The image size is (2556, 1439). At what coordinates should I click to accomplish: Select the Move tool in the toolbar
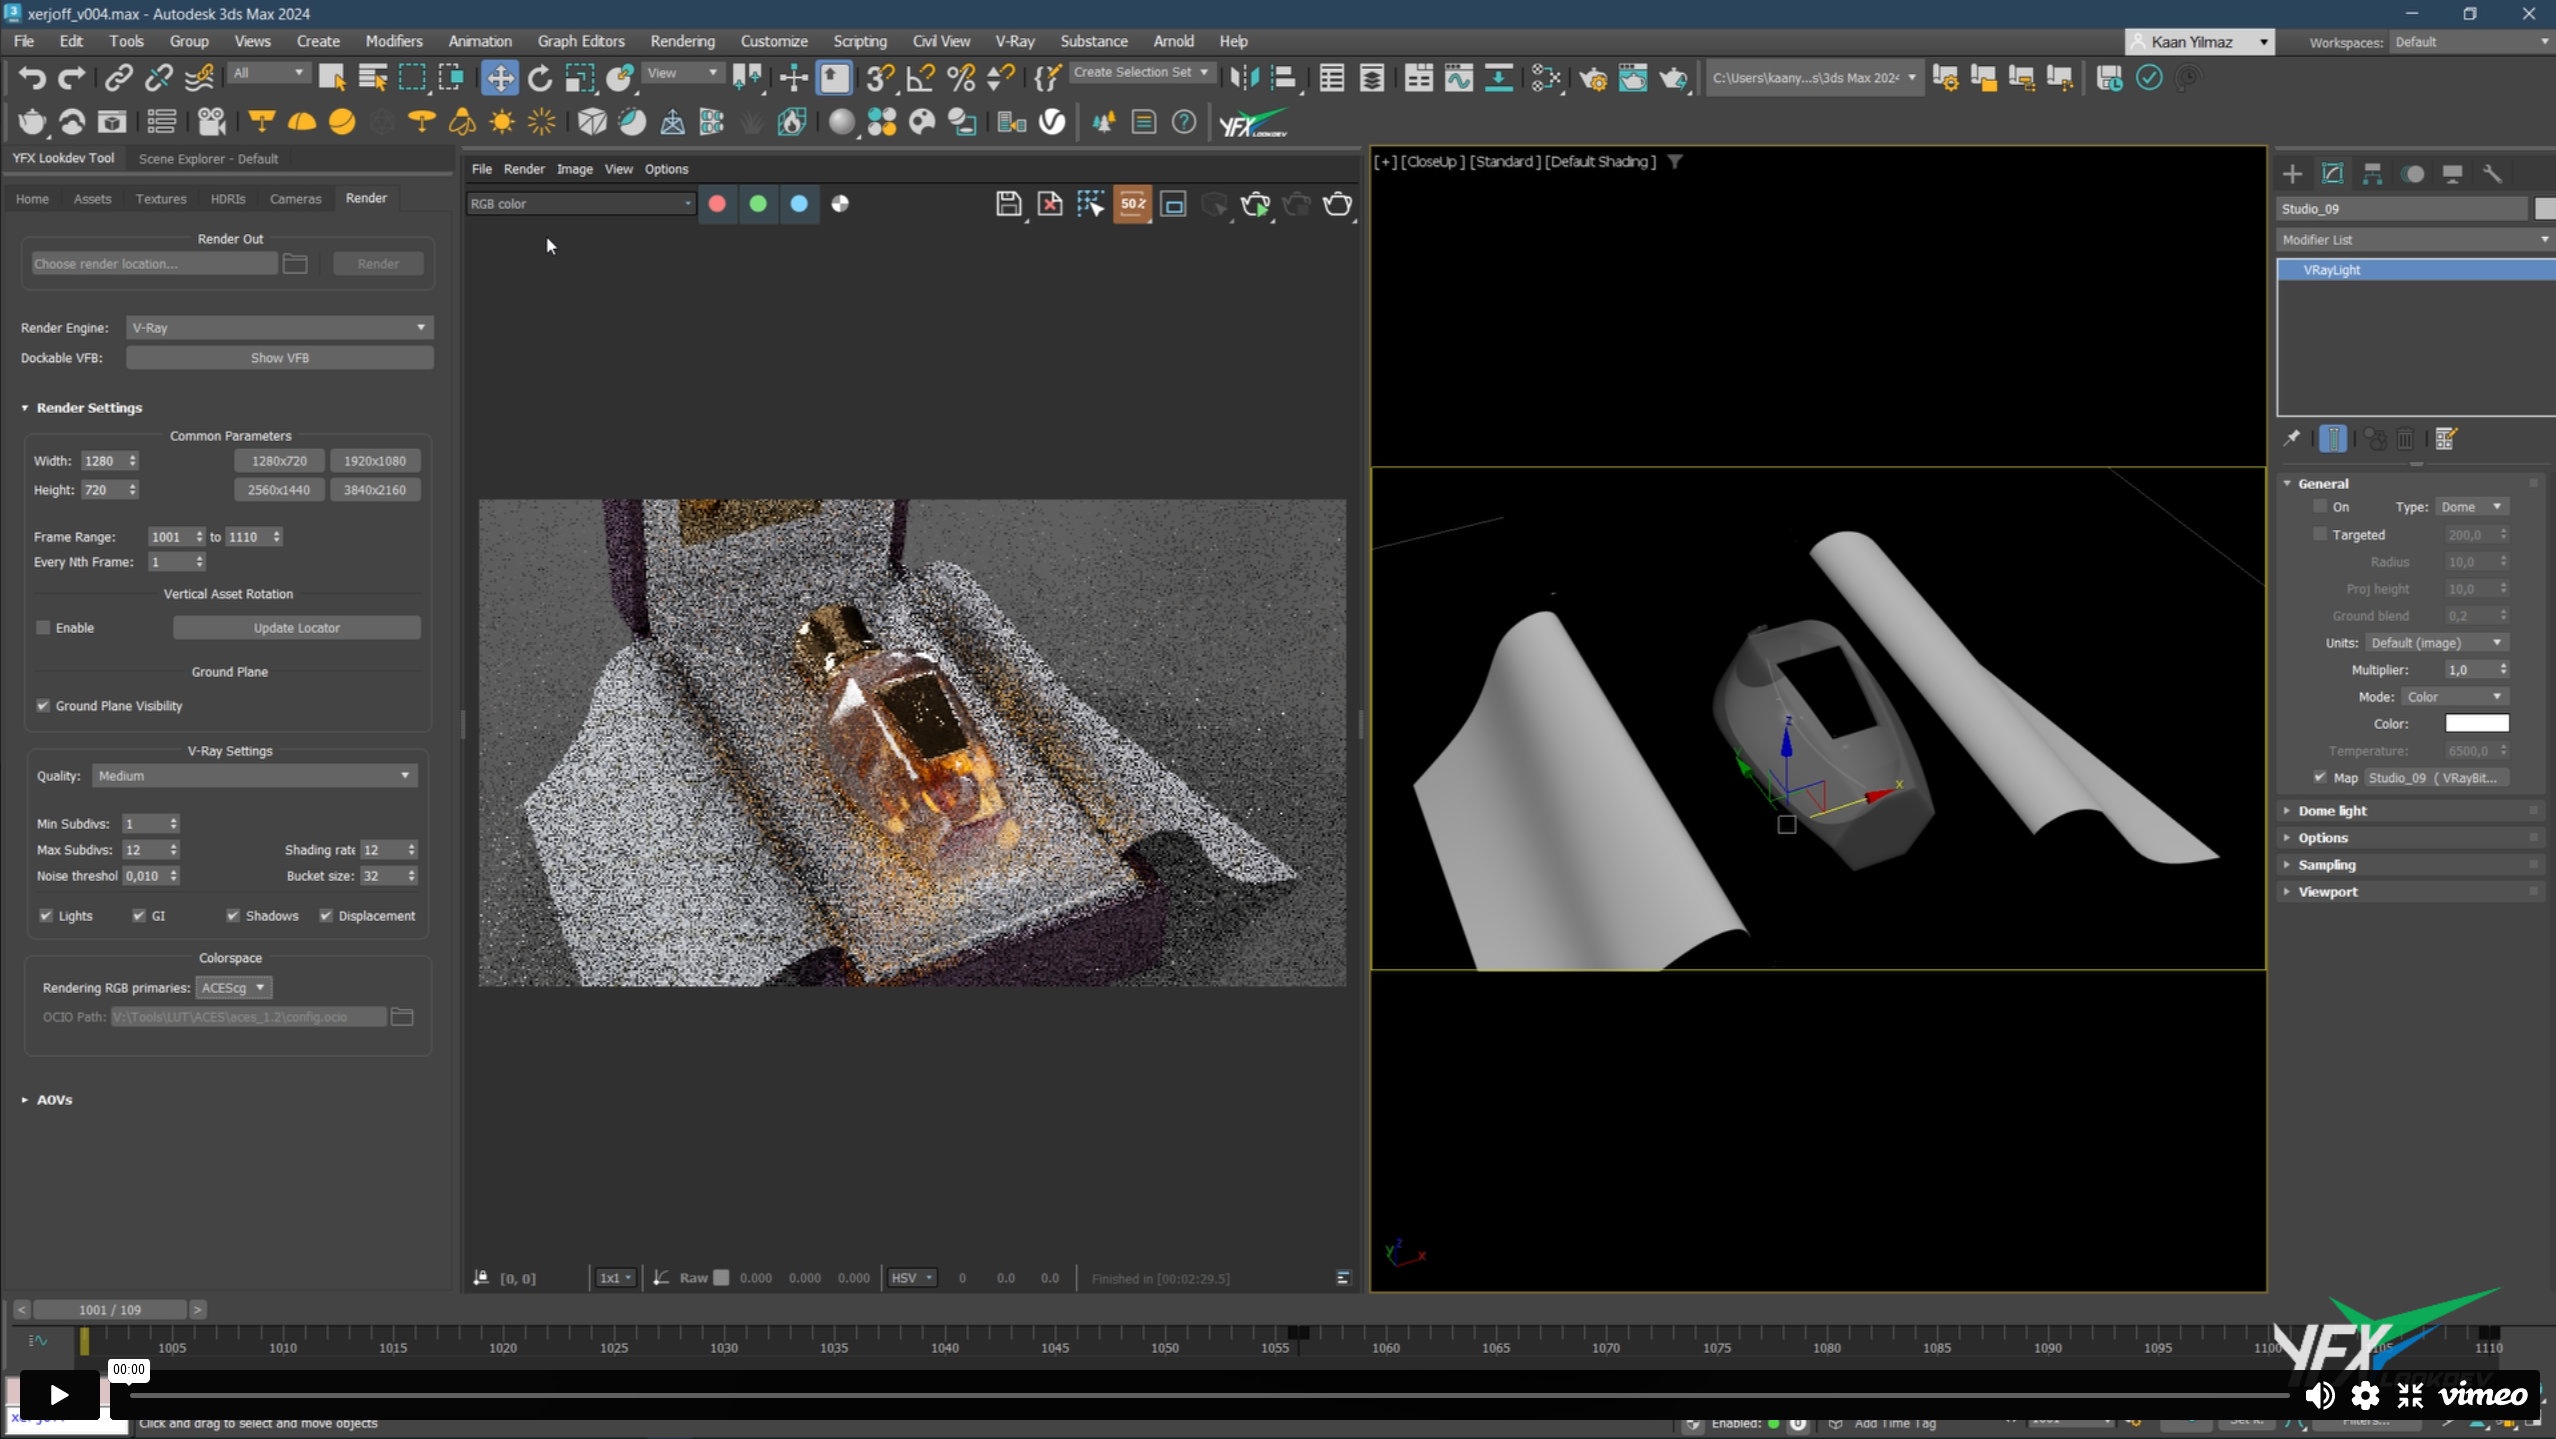click(x=499, y=78)
